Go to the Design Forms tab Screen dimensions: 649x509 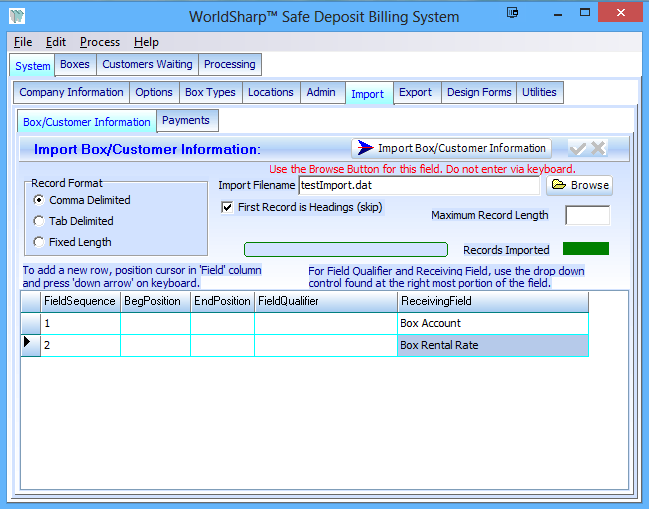[477, 92]
